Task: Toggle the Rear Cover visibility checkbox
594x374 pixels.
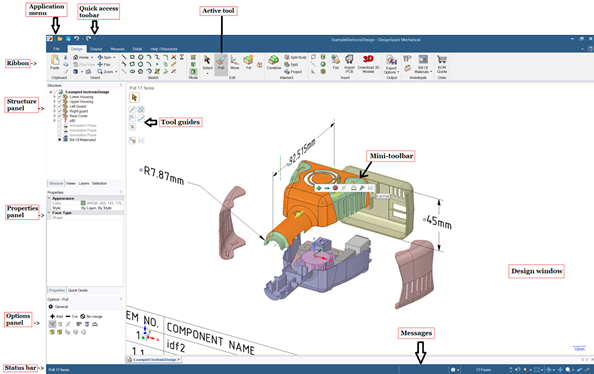Action: [59, 116]
